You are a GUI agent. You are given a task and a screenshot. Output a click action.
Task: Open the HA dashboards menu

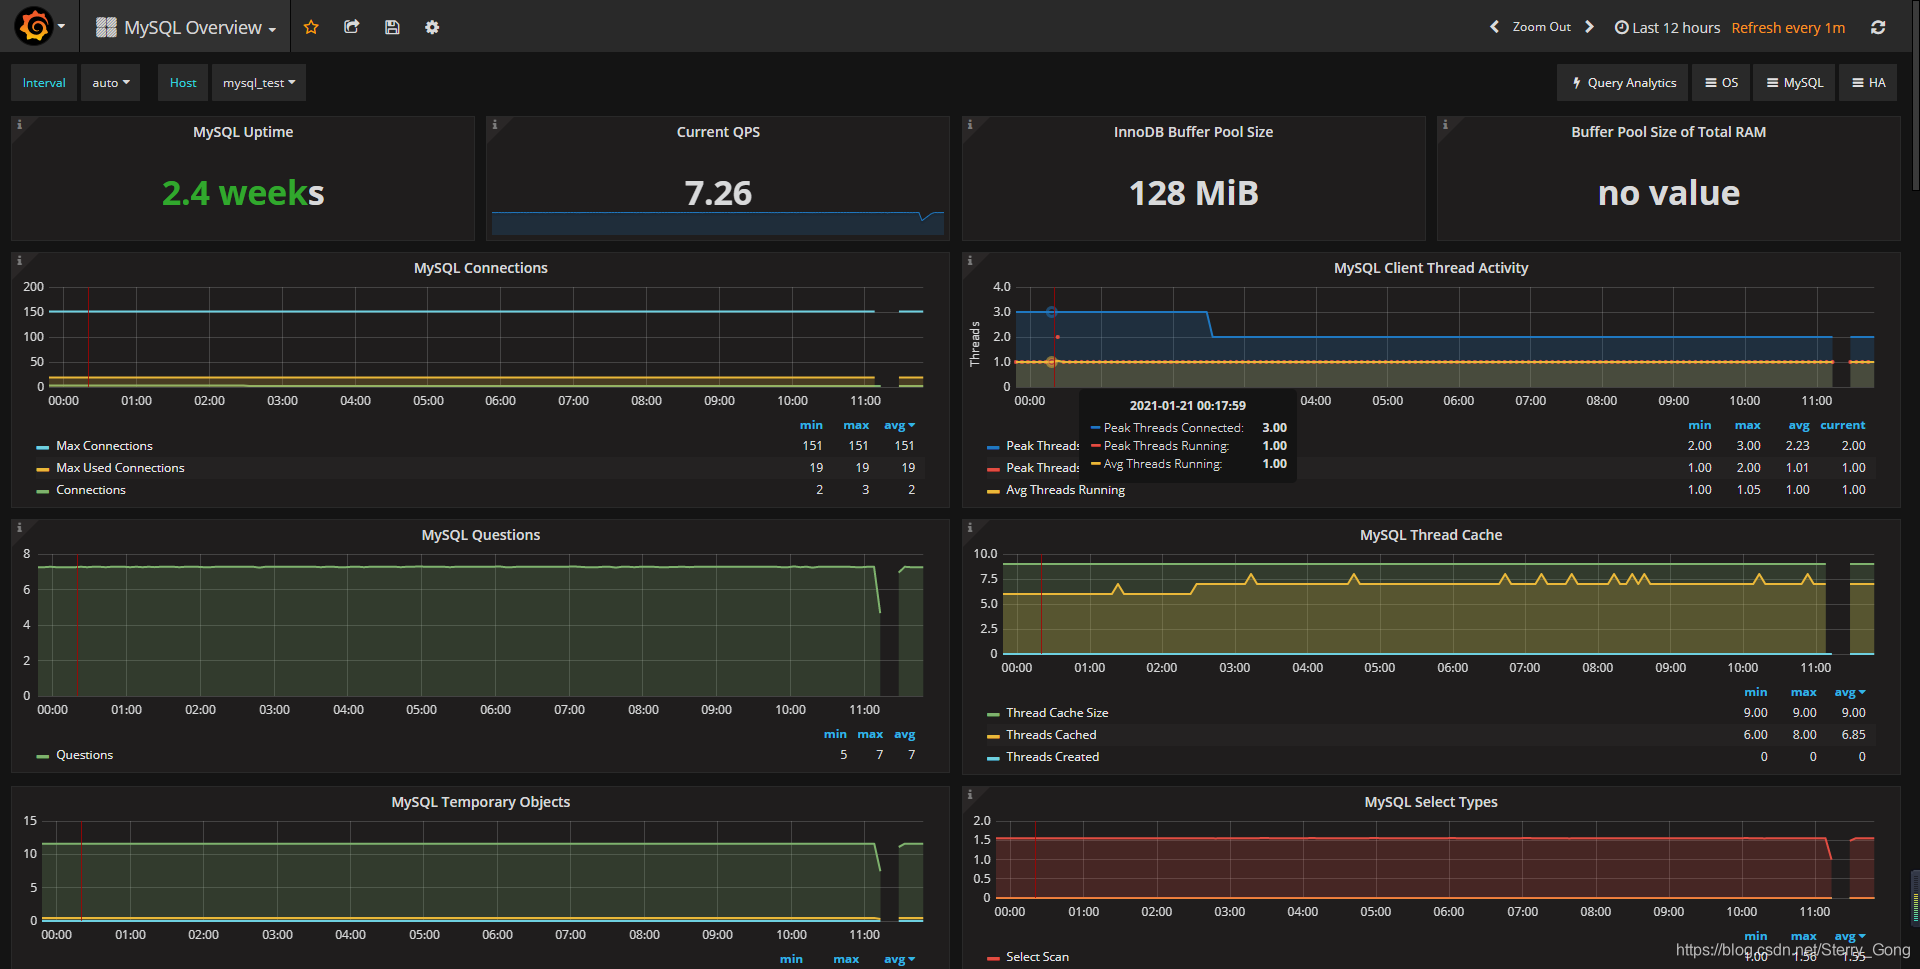click(x=1869, y=83)
